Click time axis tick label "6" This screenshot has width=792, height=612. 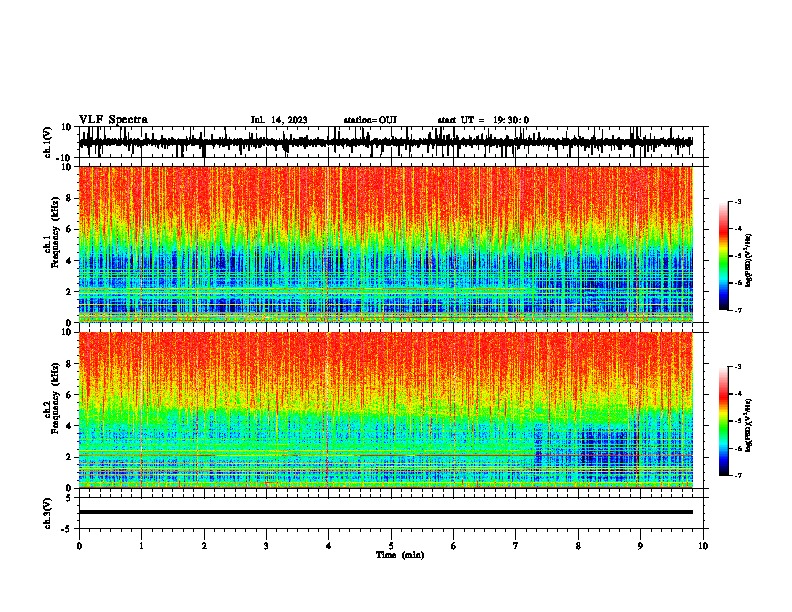pos(454,546)
